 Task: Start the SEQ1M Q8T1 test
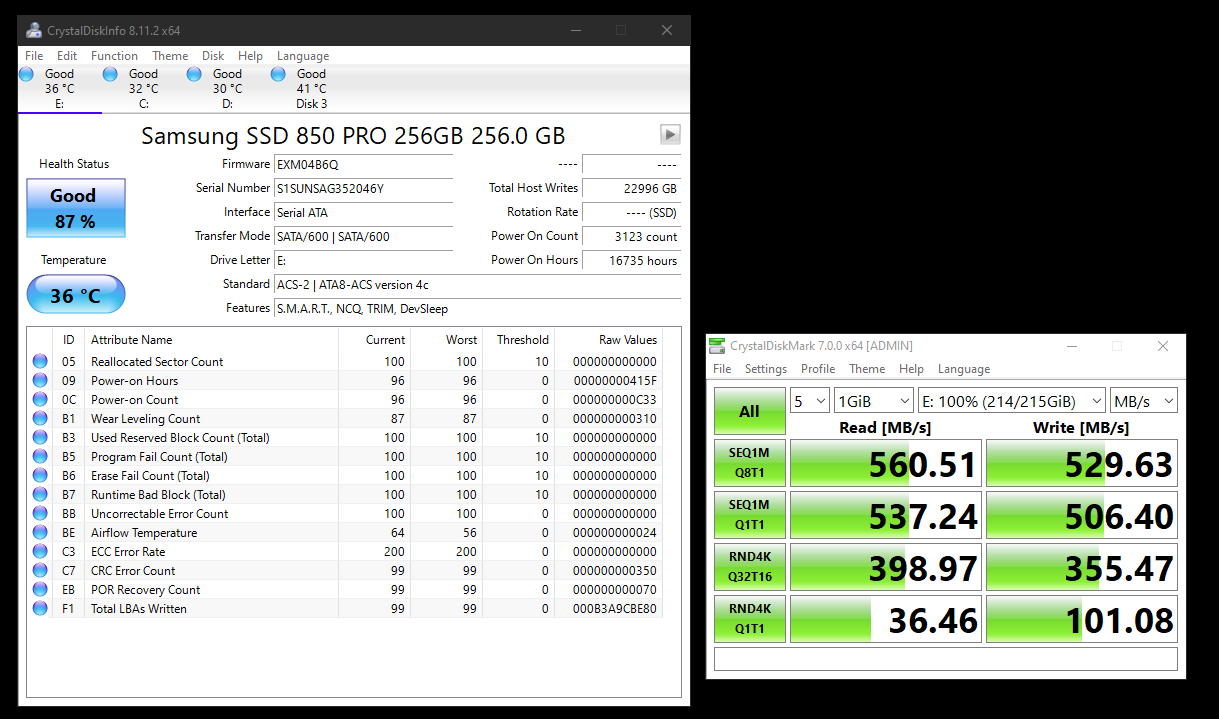pos(749,463)
